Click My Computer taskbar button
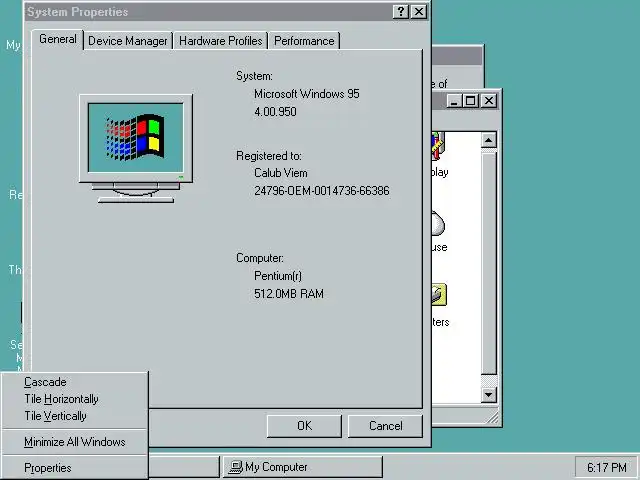This screenshot has height=480, width=640. pyautogui.click(x=303, y=467)
